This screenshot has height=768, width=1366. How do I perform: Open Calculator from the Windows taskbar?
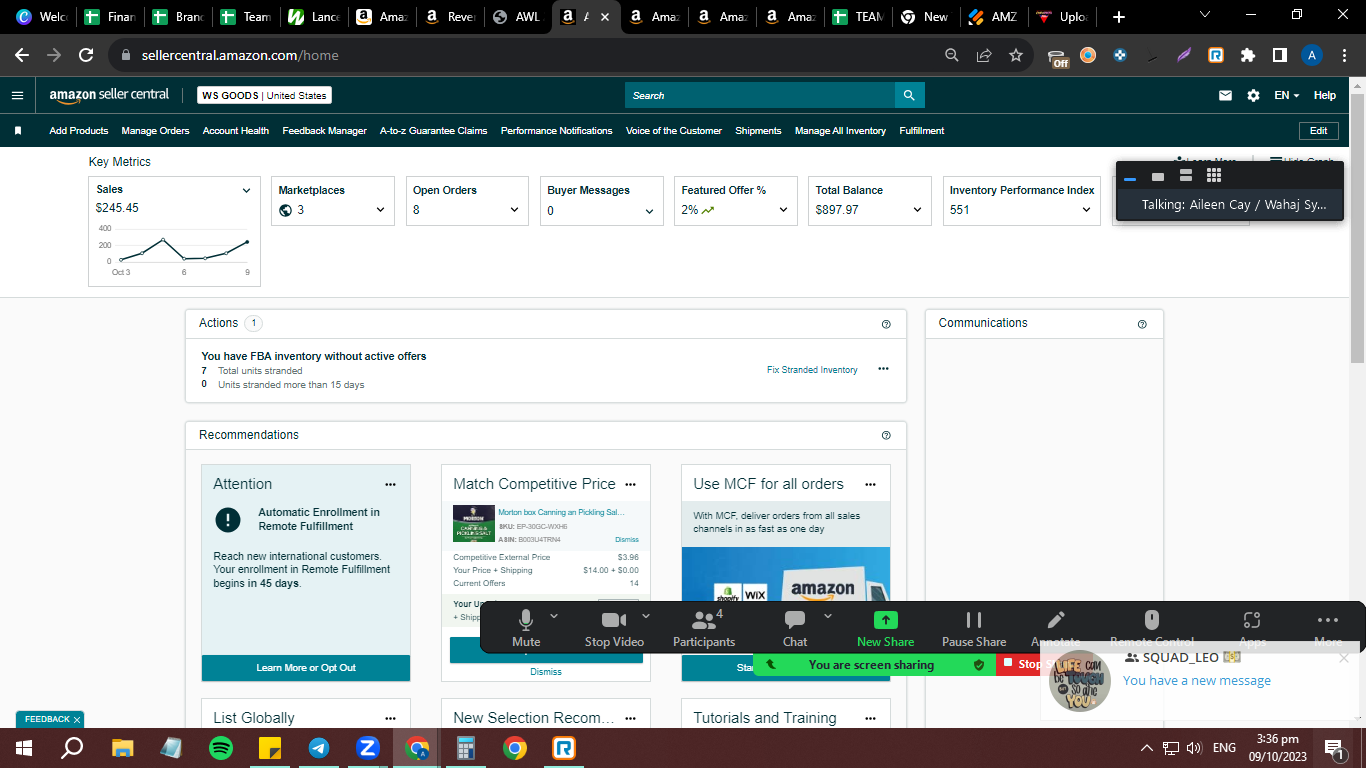click(465, 747)
